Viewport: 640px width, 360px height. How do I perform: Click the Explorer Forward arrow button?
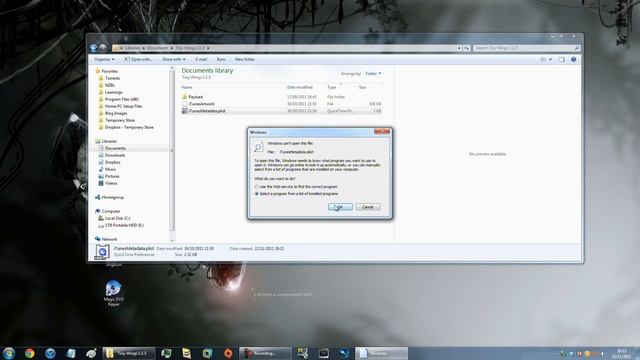tap(103, 48)
